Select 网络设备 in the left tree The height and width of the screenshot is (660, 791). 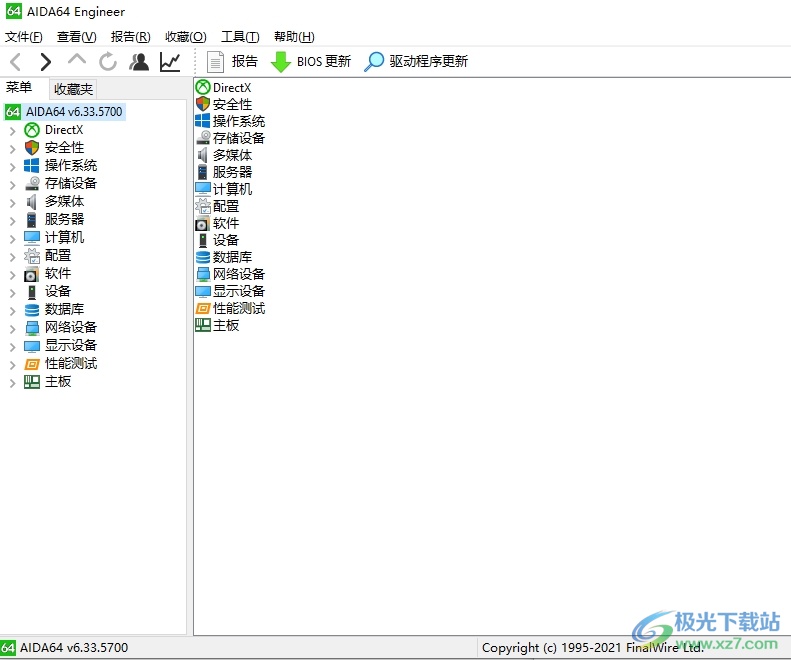point(71,327)
